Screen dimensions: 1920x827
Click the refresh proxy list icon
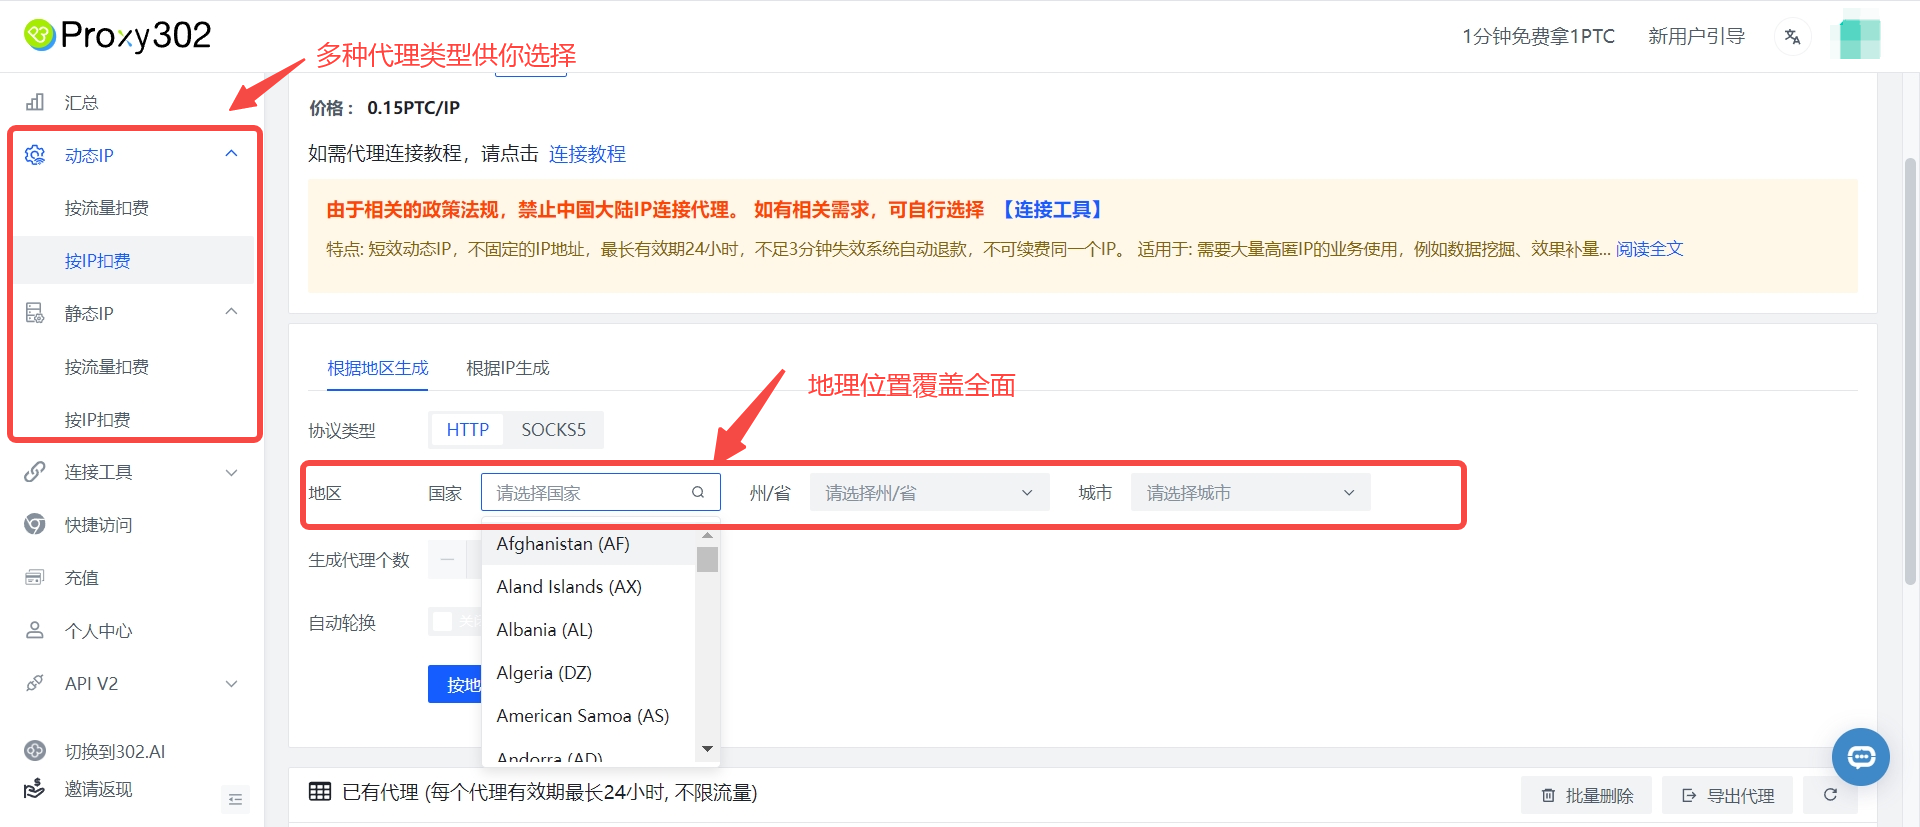1830,795
